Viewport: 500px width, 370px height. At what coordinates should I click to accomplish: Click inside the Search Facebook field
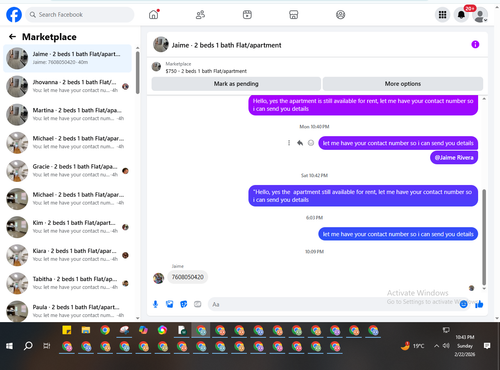point(80,15)
